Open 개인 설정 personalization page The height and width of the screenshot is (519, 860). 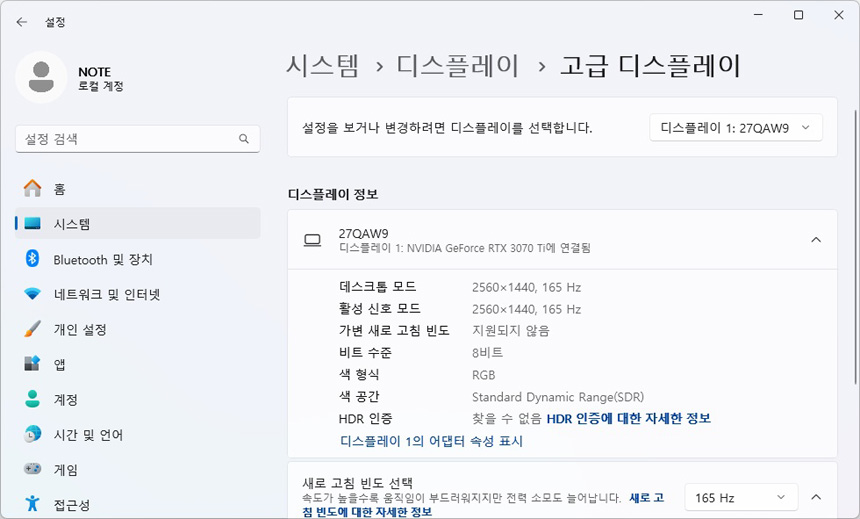tap(80, 329)
